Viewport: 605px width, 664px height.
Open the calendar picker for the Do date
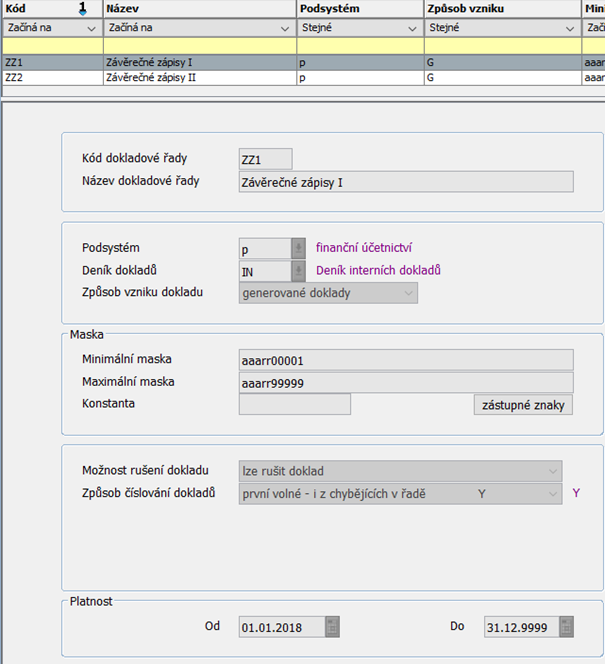click(566, 627)
